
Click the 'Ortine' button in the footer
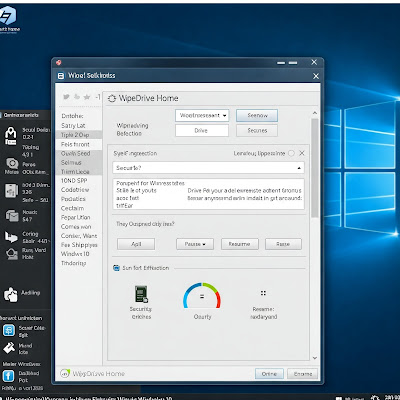pyautogui.click(x=269, y=374)
